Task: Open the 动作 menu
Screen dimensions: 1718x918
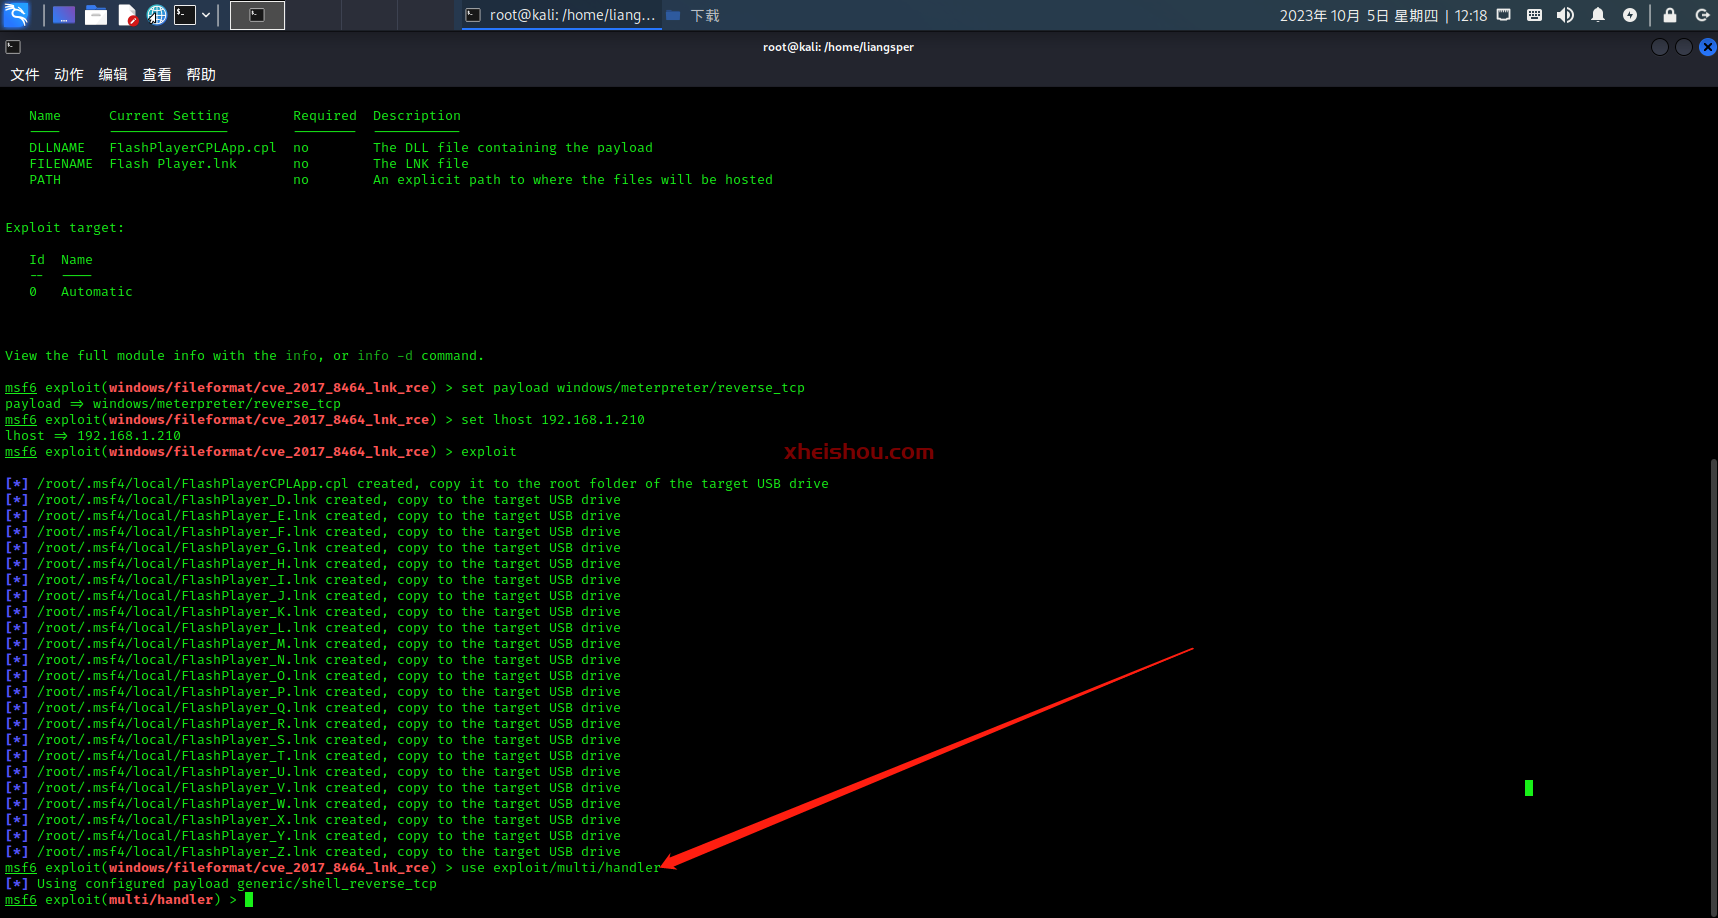Action: [69, 75]
